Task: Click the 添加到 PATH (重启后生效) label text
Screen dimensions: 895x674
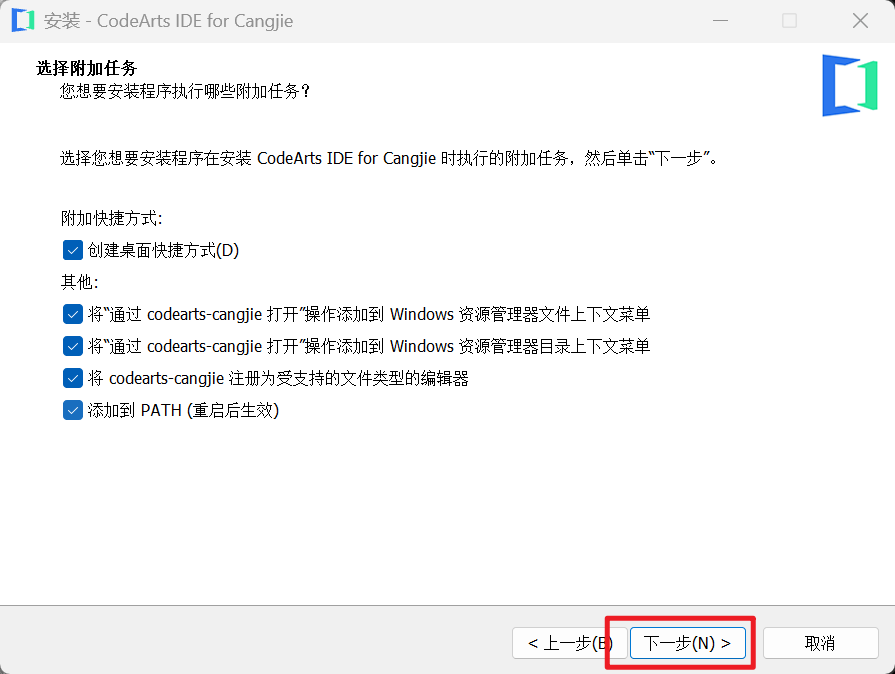Action: click(x=183, y=410)
